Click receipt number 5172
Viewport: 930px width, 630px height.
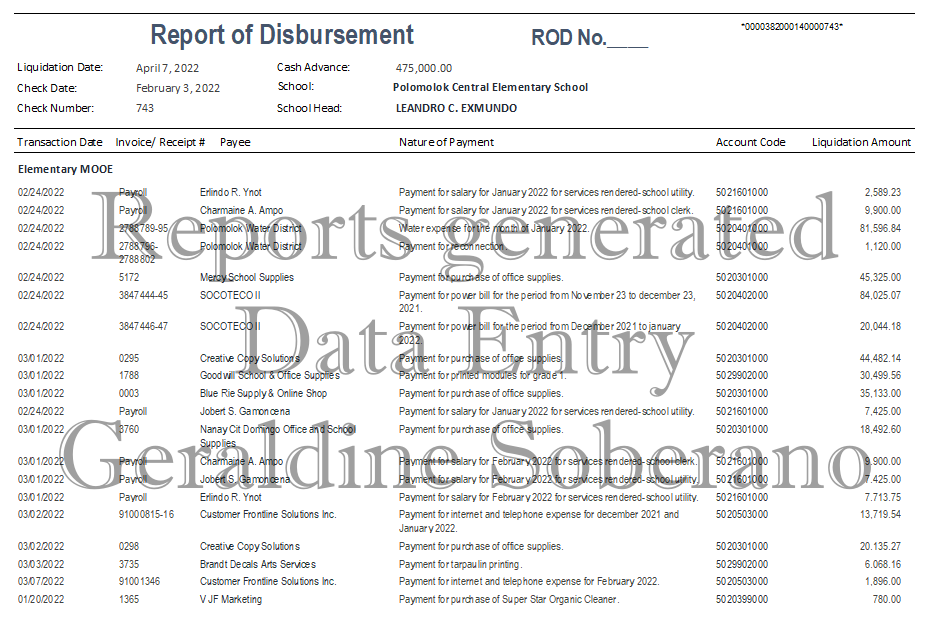tap(129, 277)
